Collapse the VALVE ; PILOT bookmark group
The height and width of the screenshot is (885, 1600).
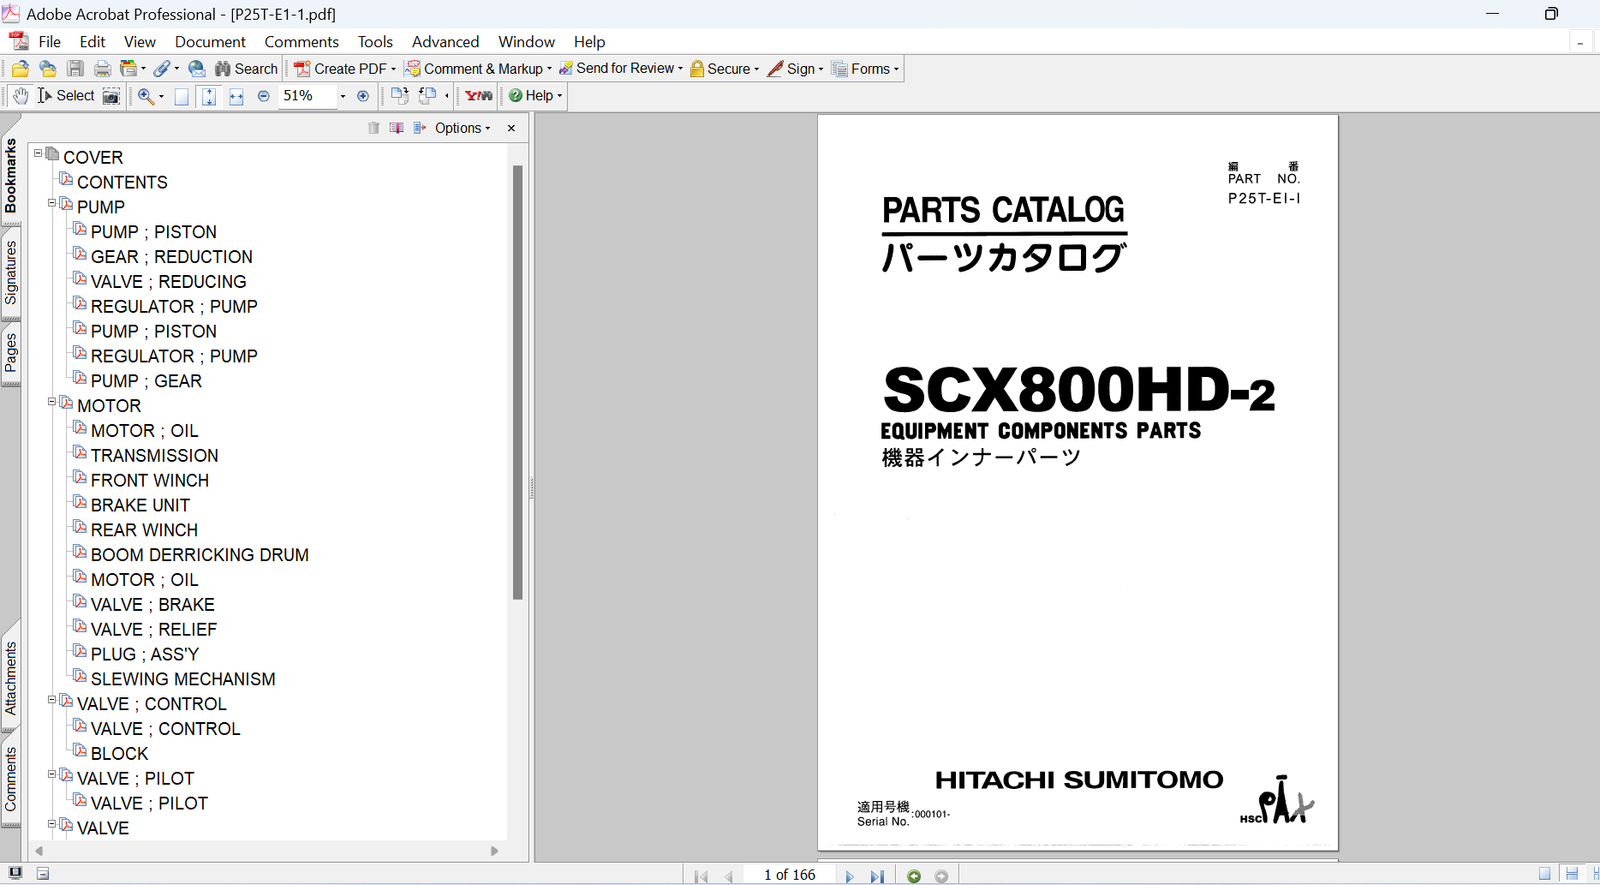[52, 774]
